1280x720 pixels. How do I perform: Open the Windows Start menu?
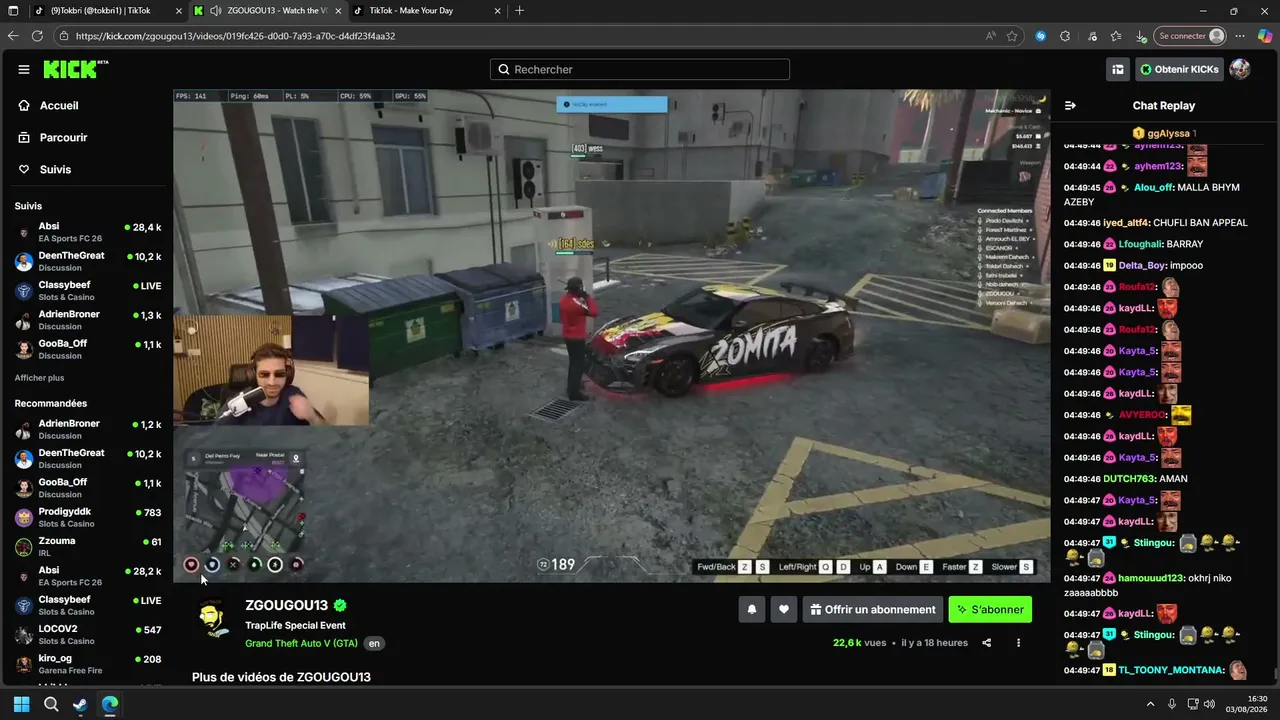[21, 704]
